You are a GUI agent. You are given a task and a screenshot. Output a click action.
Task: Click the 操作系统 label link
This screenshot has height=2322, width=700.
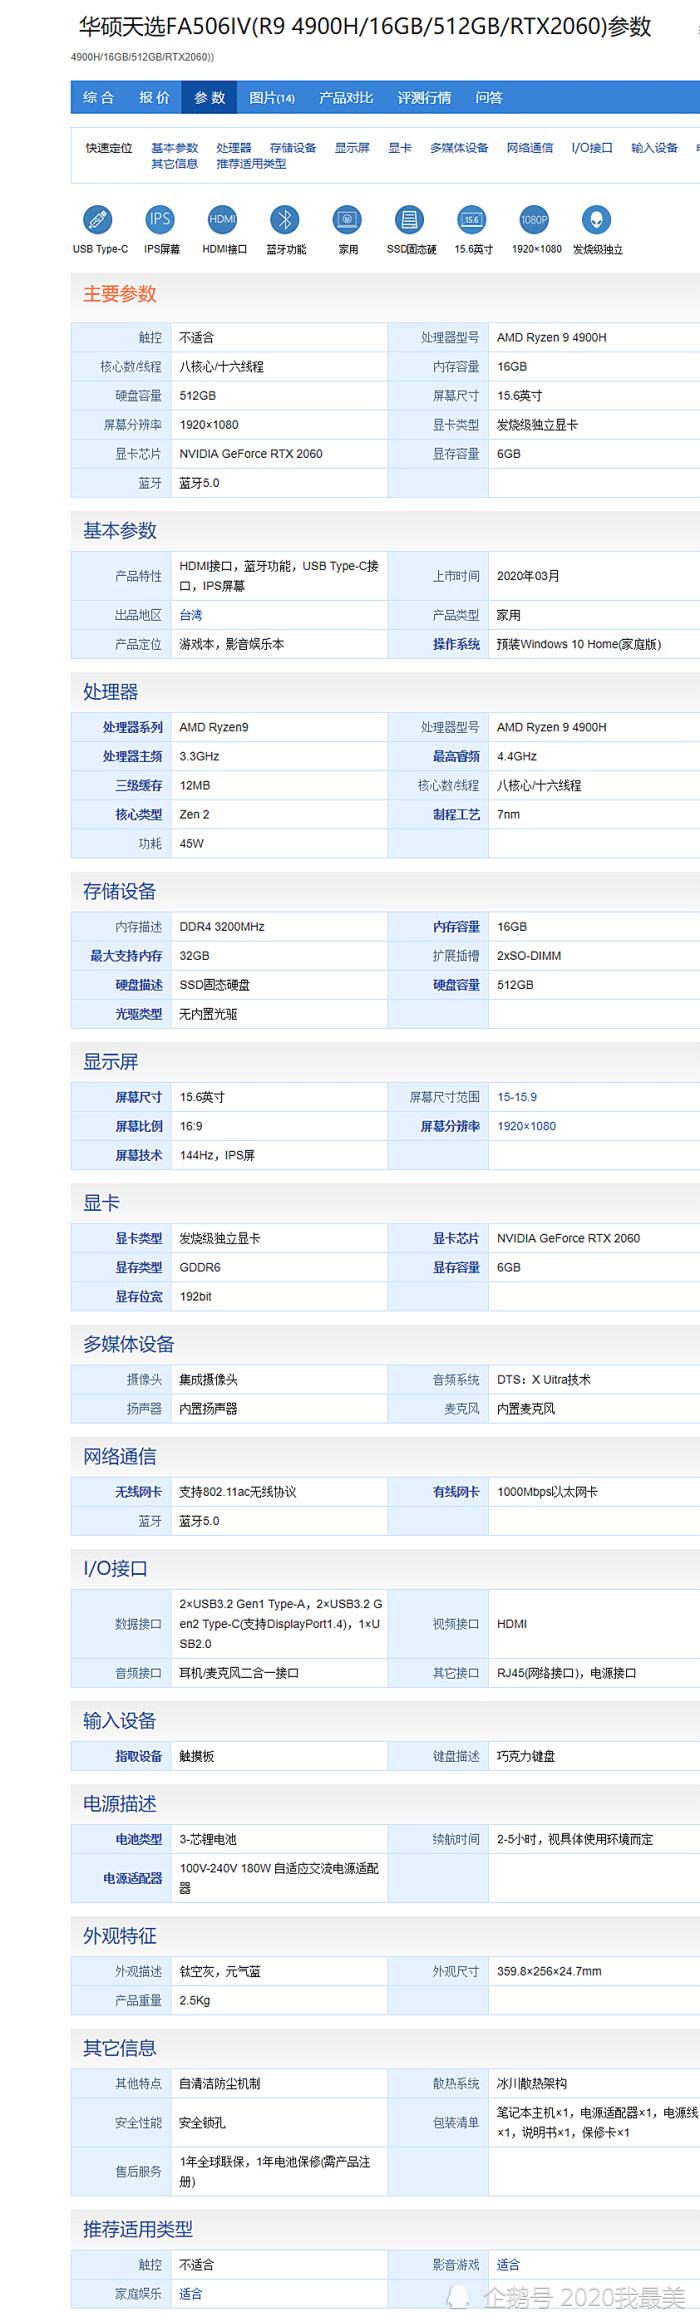(456, 644)
